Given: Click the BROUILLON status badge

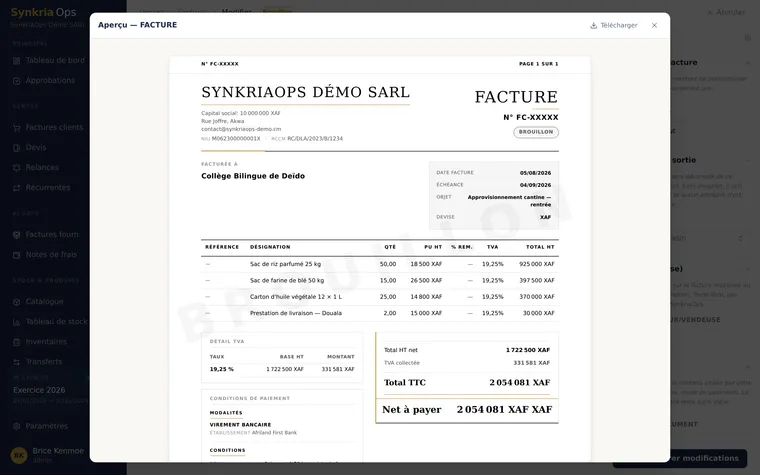Looking at the screenshot, I should point(536,132).
